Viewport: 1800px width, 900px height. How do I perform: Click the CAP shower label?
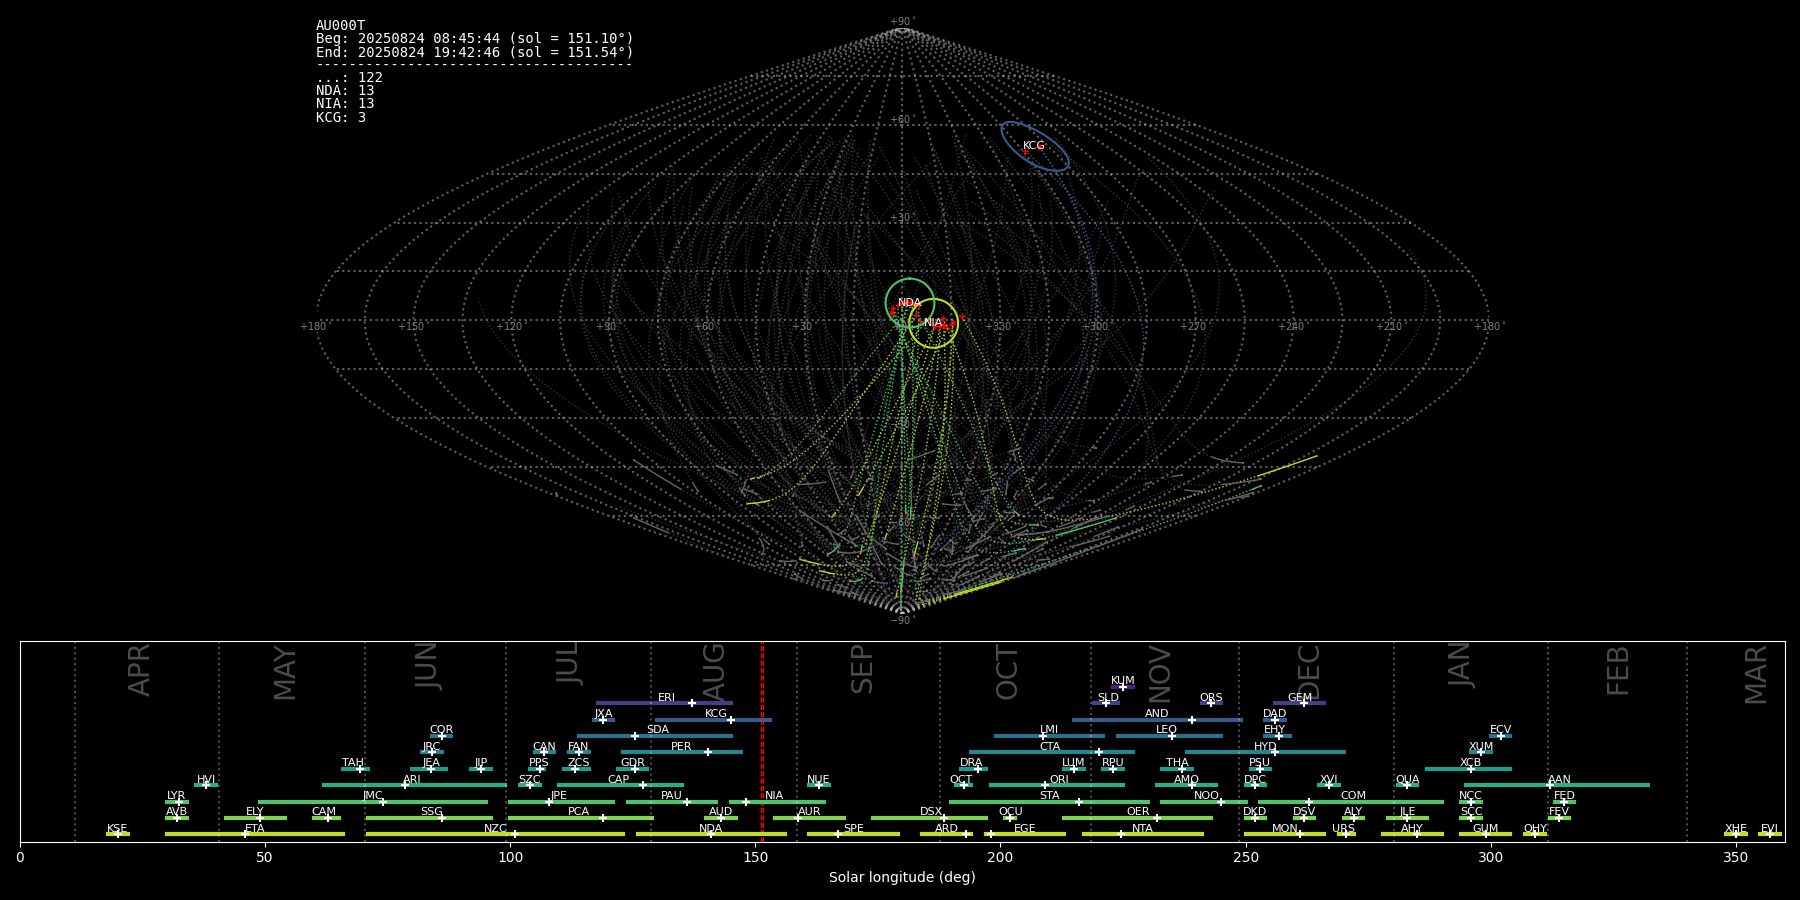(x=619, y=780)
